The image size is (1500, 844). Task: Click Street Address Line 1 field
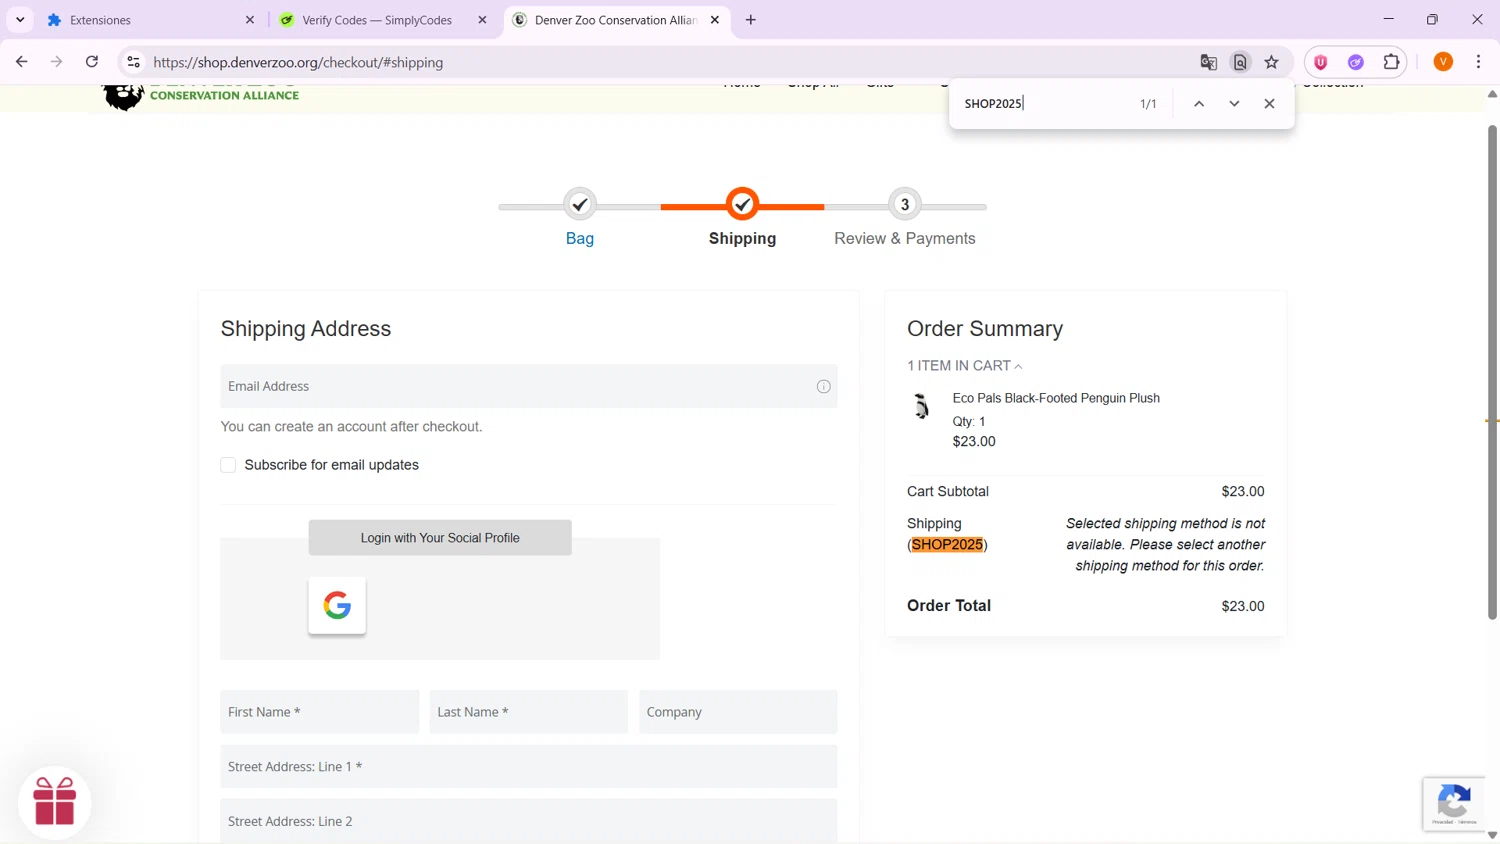(529, 767)
